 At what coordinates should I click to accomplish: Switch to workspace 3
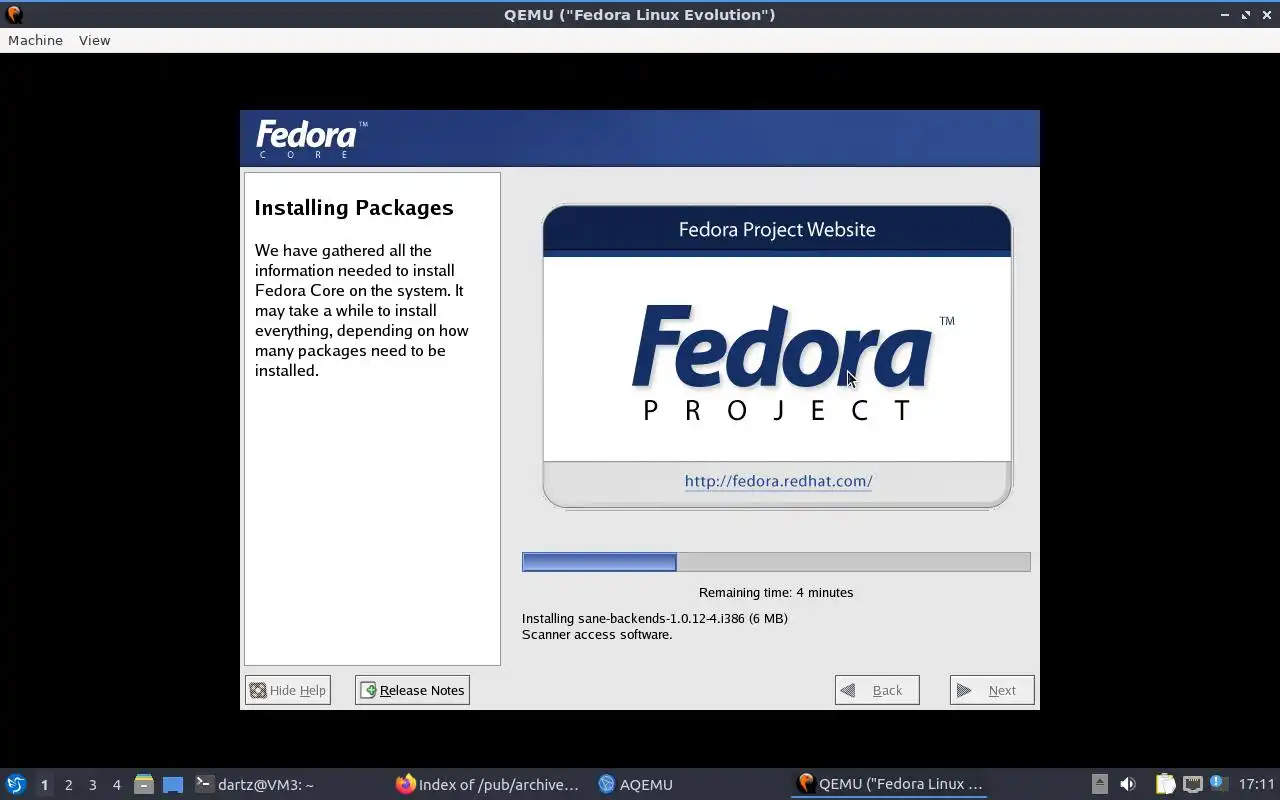click(92, 785)
